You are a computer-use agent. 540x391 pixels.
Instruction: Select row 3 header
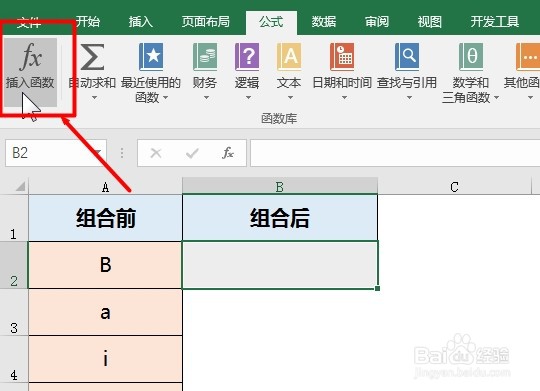14,312
